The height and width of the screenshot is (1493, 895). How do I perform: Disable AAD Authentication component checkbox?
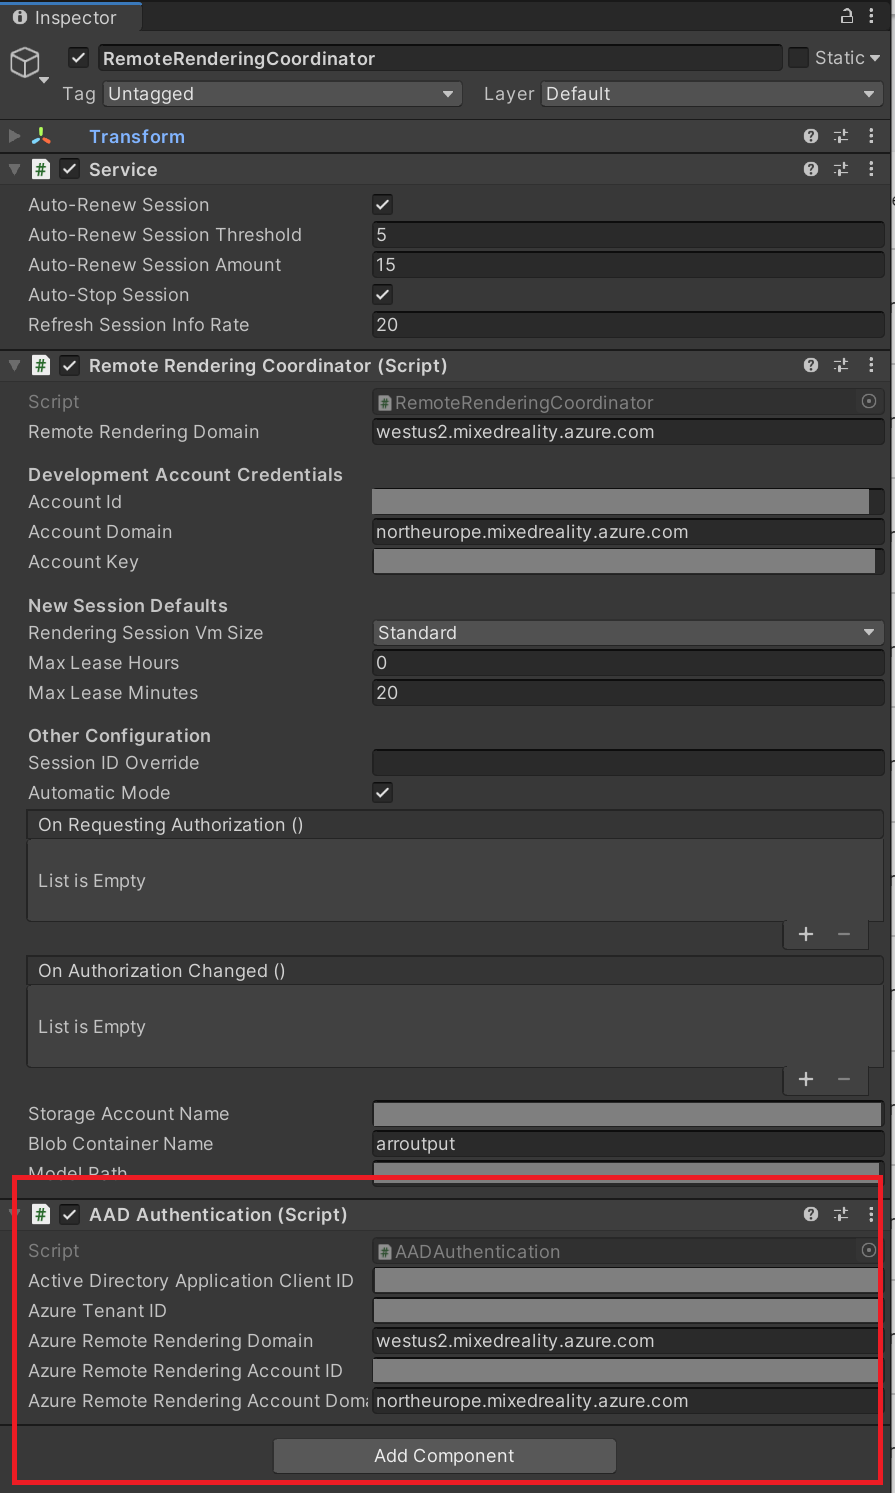coord(69,1214)
